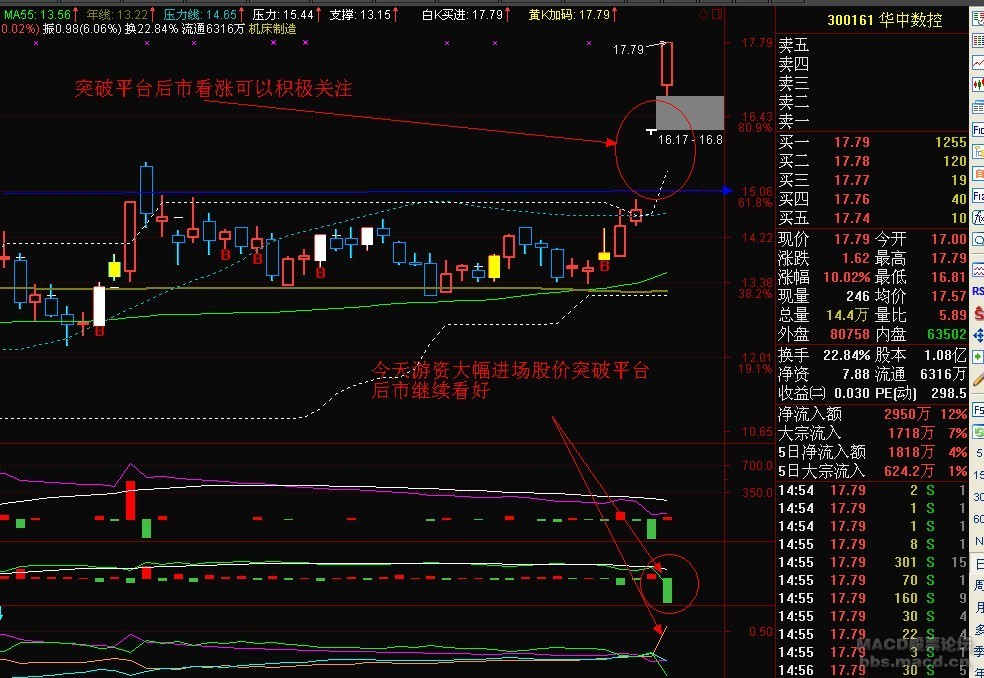This screenshot has height=678, width=984.
Task: Open the tree structure icon in toolbar
Action: (x=978, y=153)
